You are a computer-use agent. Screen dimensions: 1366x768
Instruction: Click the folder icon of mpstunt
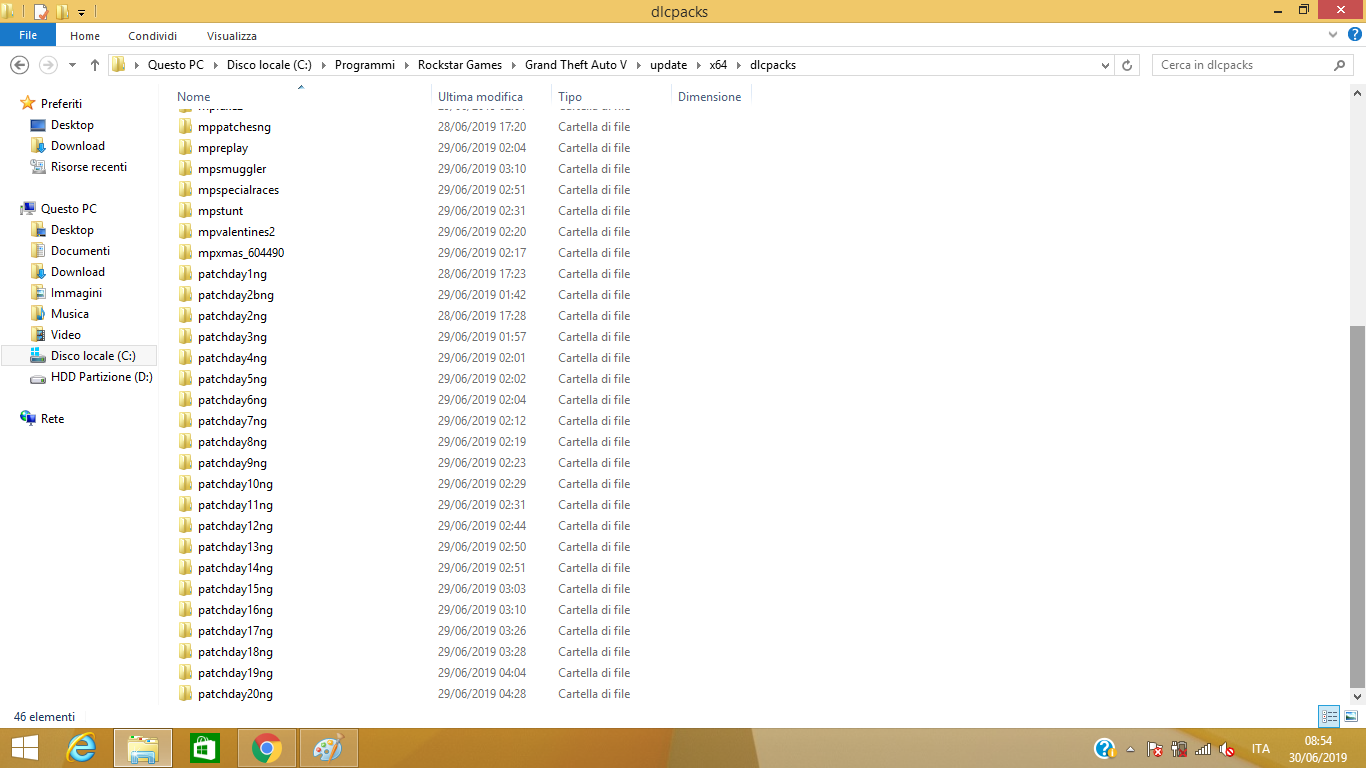point(186,211)
